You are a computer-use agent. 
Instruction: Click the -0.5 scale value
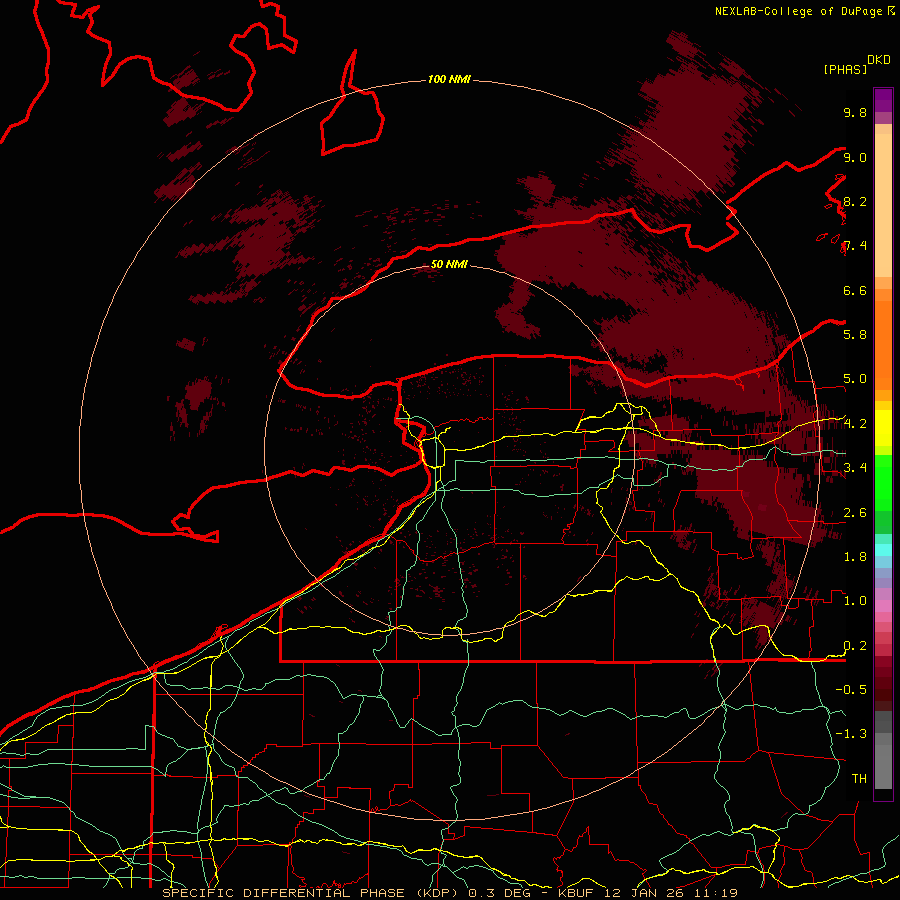(x=851, y=689)
